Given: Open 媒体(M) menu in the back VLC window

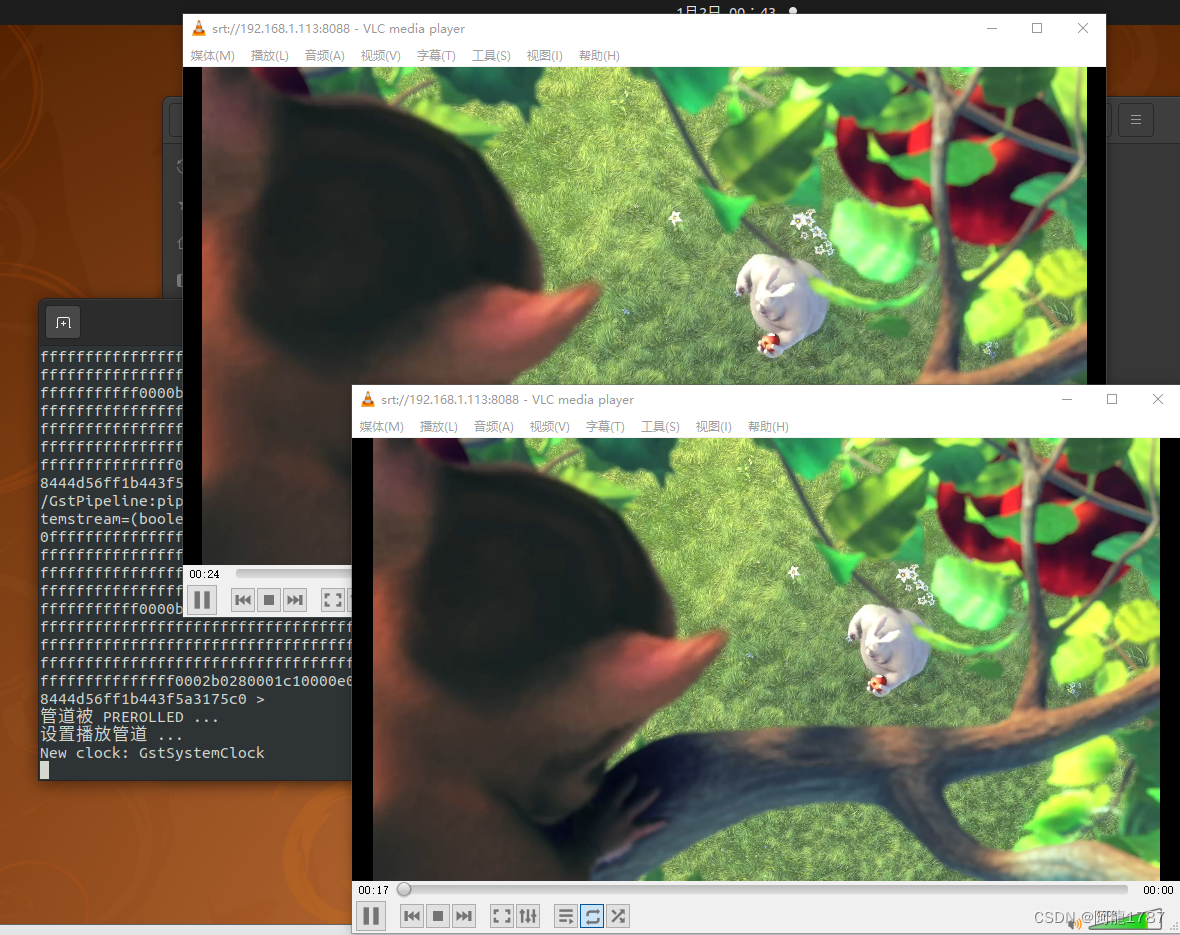Looking at the screenshot, I should tap(212, 56).
